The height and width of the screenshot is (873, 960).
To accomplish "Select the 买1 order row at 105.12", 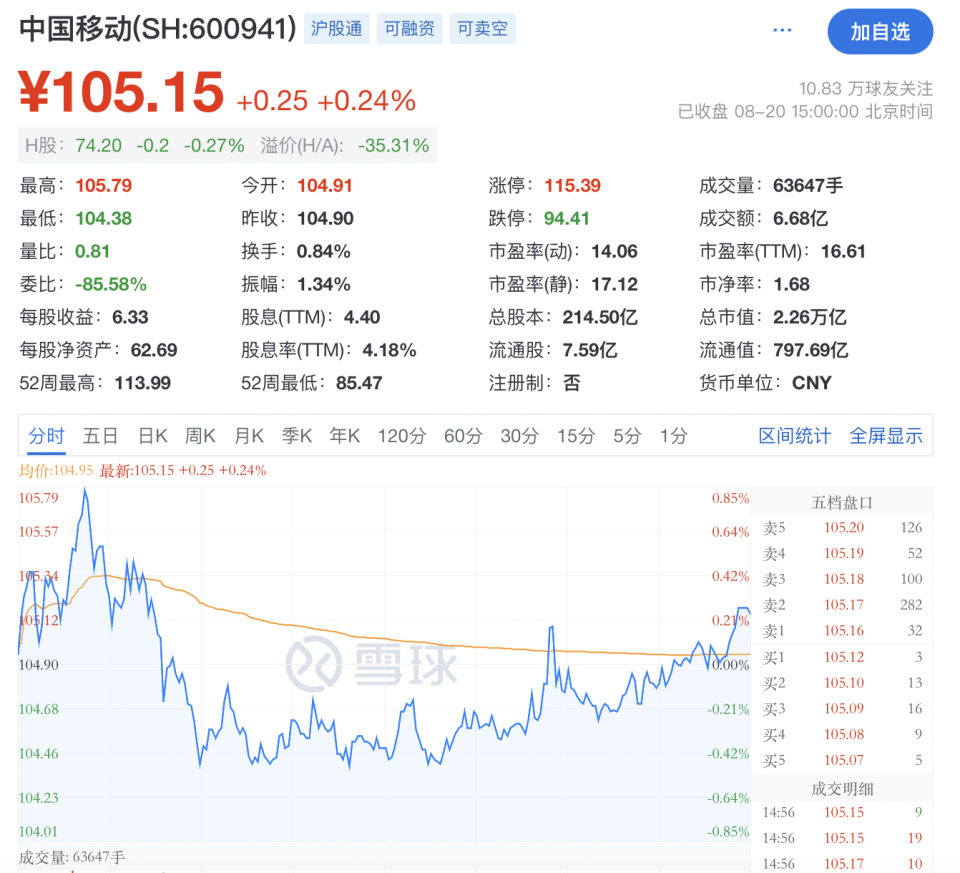I will point(842,657).
